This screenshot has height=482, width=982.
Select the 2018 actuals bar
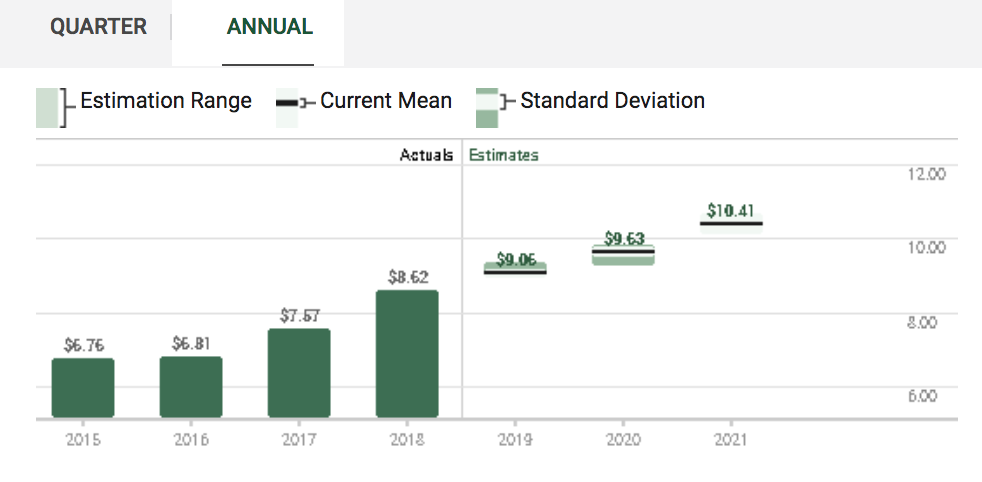(407, 354)
